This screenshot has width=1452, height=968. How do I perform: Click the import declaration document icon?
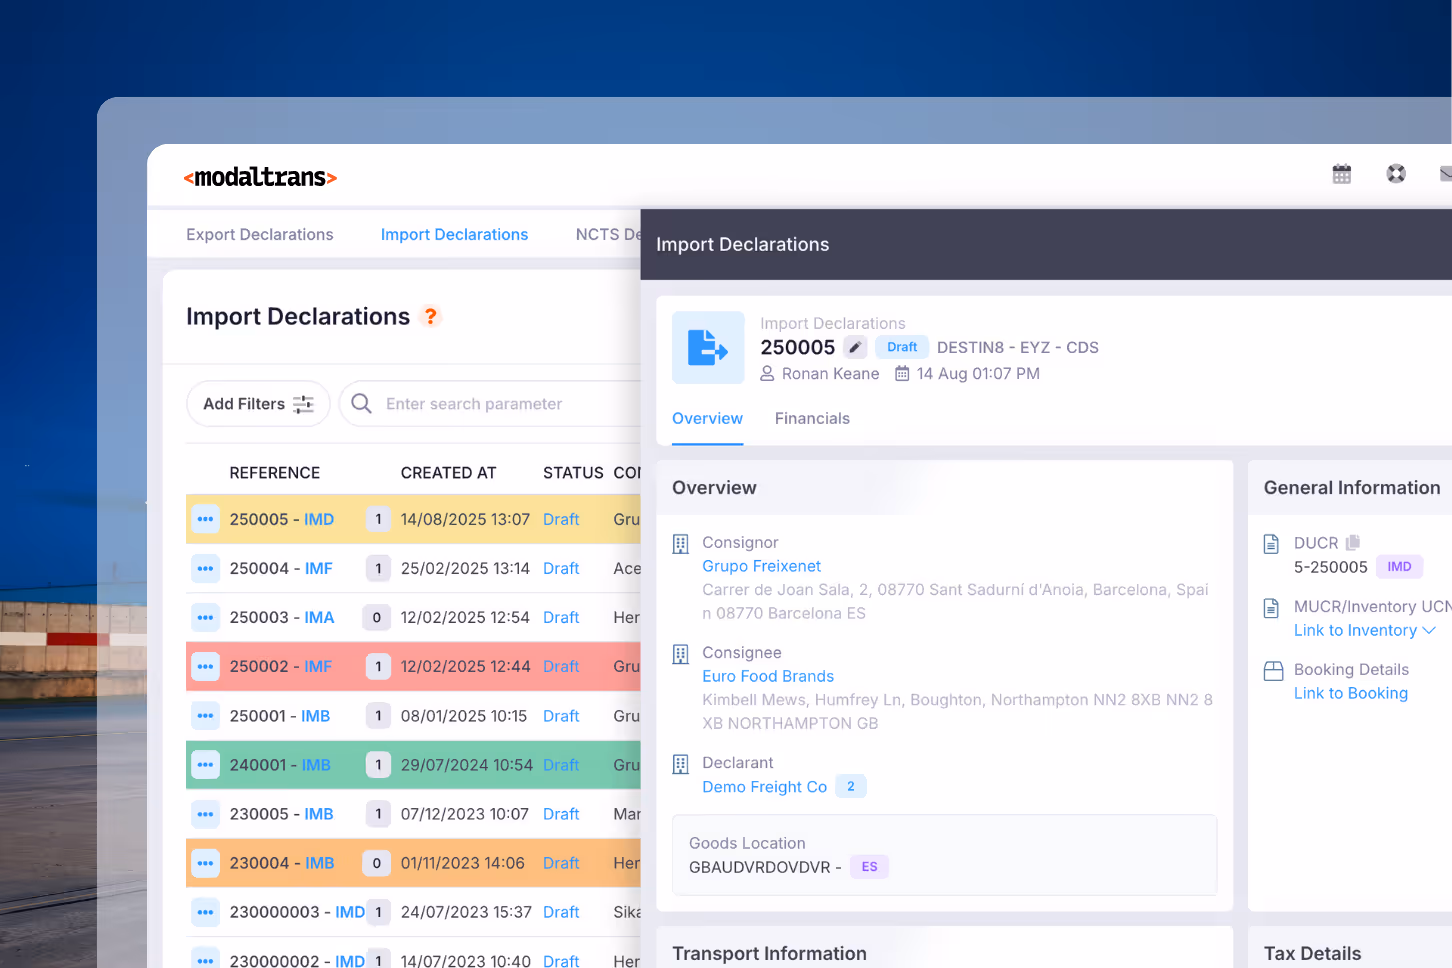click(x=708, y=348)
